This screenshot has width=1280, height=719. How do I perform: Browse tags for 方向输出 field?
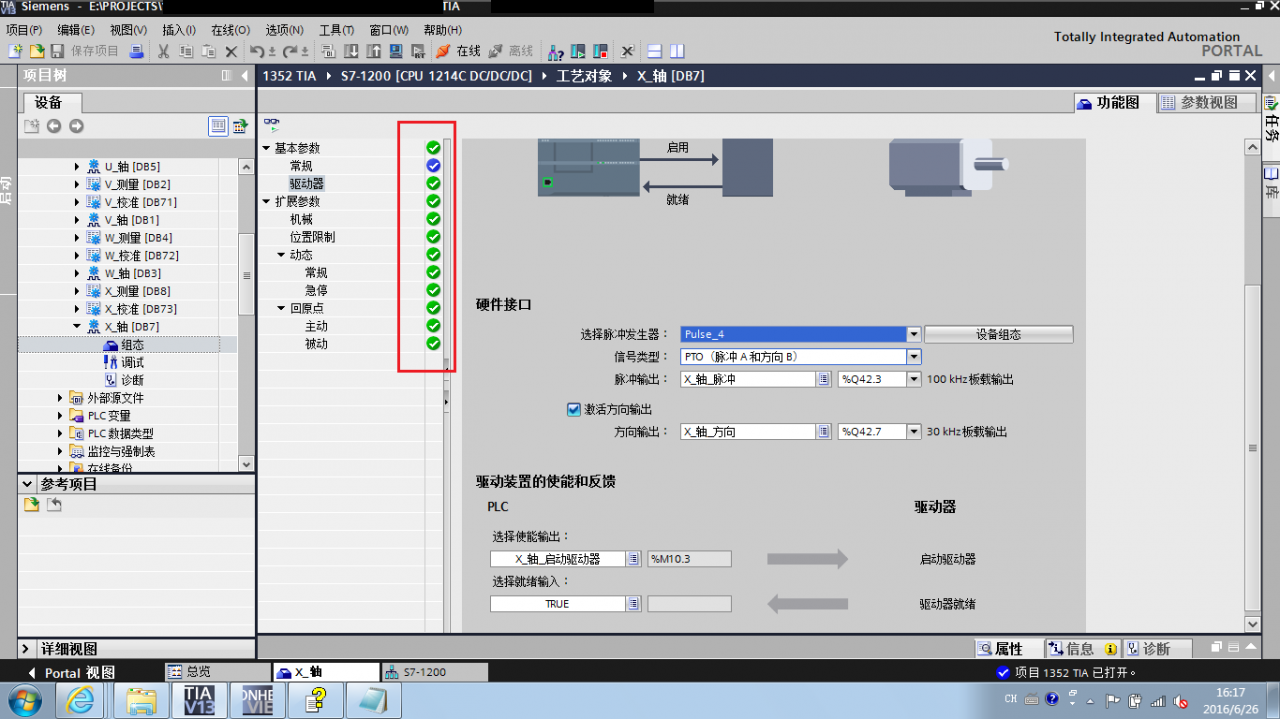824,431
